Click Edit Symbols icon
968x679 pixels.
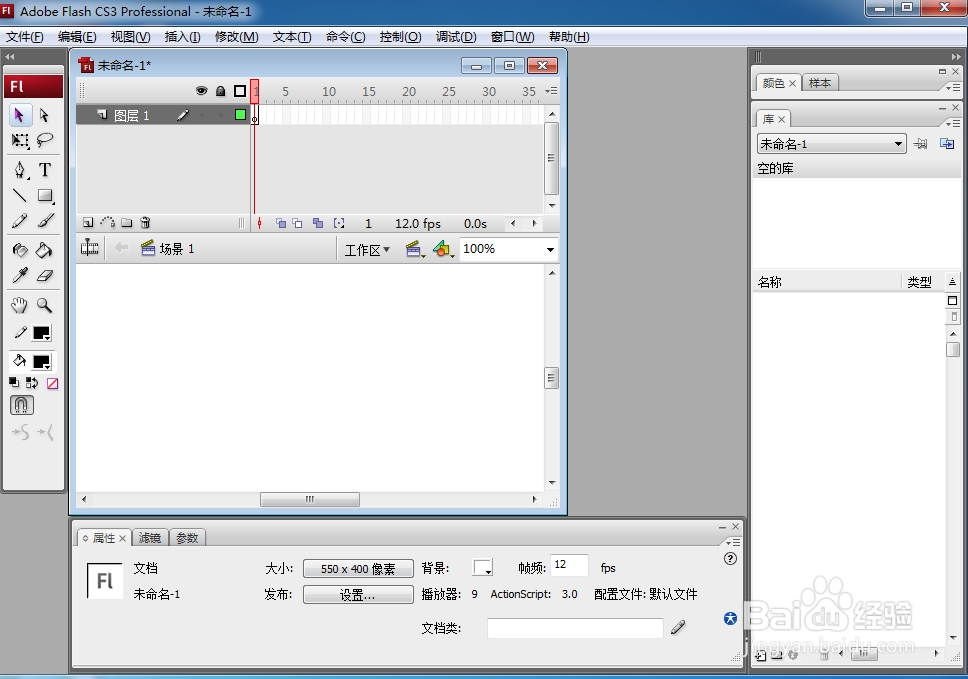443,249
